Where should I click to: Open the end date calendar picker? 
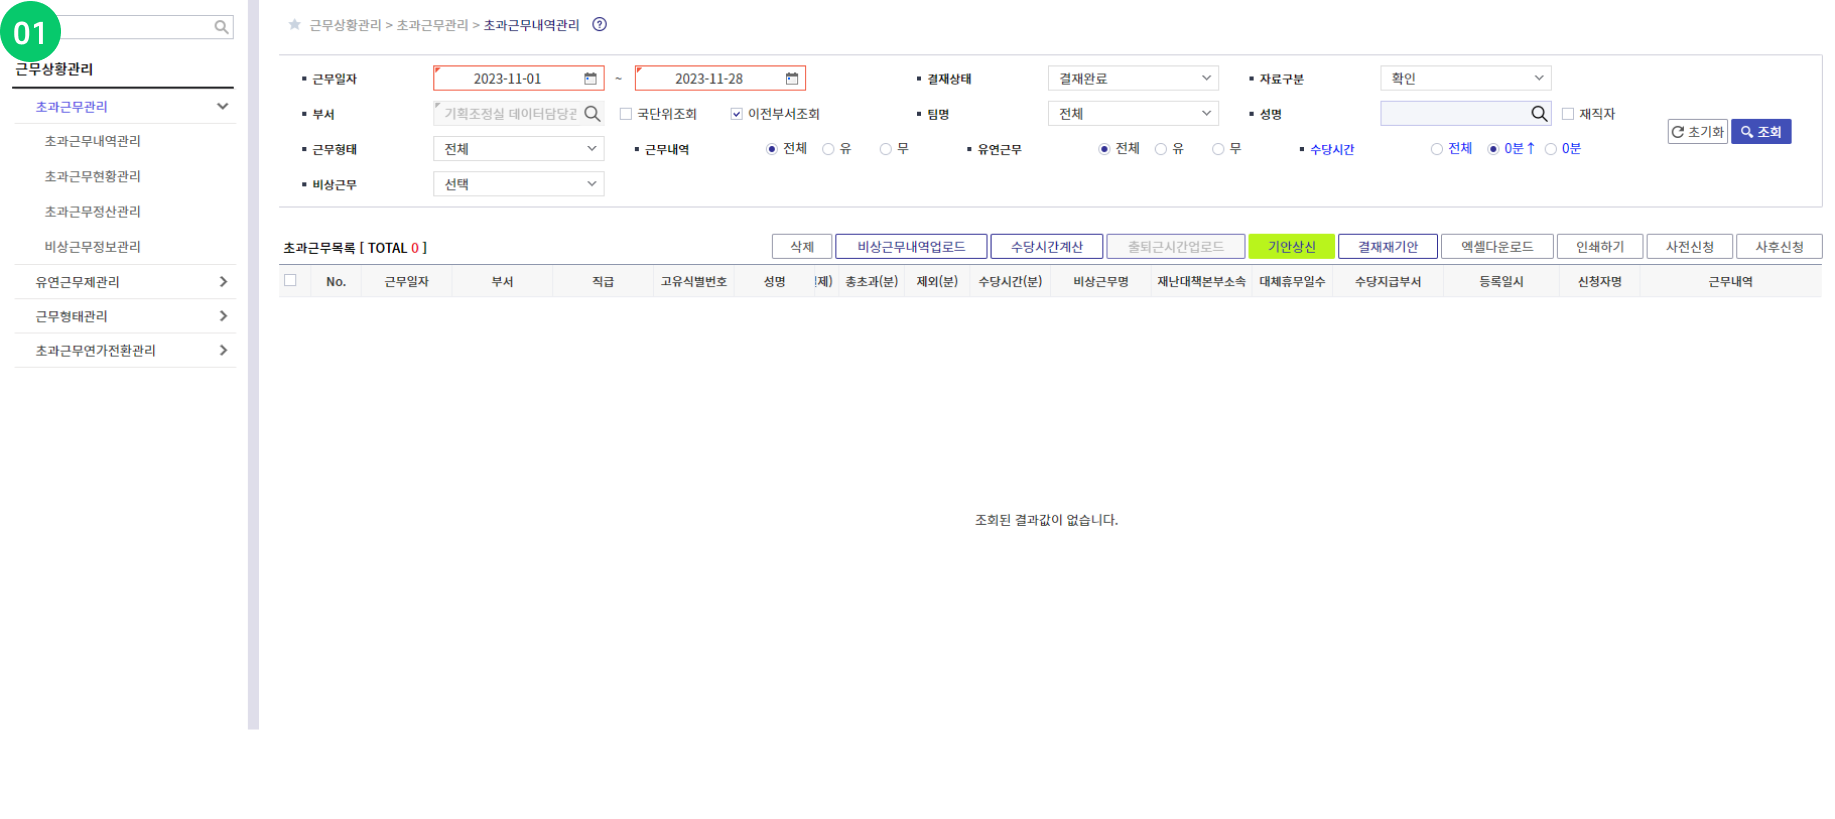pyautogui.click(x=792, y=79)
